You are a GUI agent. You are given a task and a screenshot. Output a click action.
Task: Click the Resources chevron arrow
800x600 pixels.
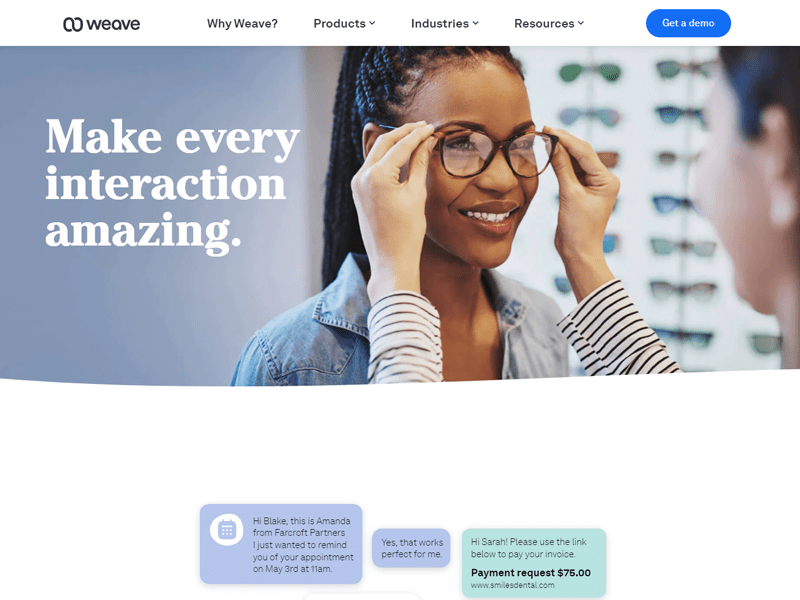[581, 23]
